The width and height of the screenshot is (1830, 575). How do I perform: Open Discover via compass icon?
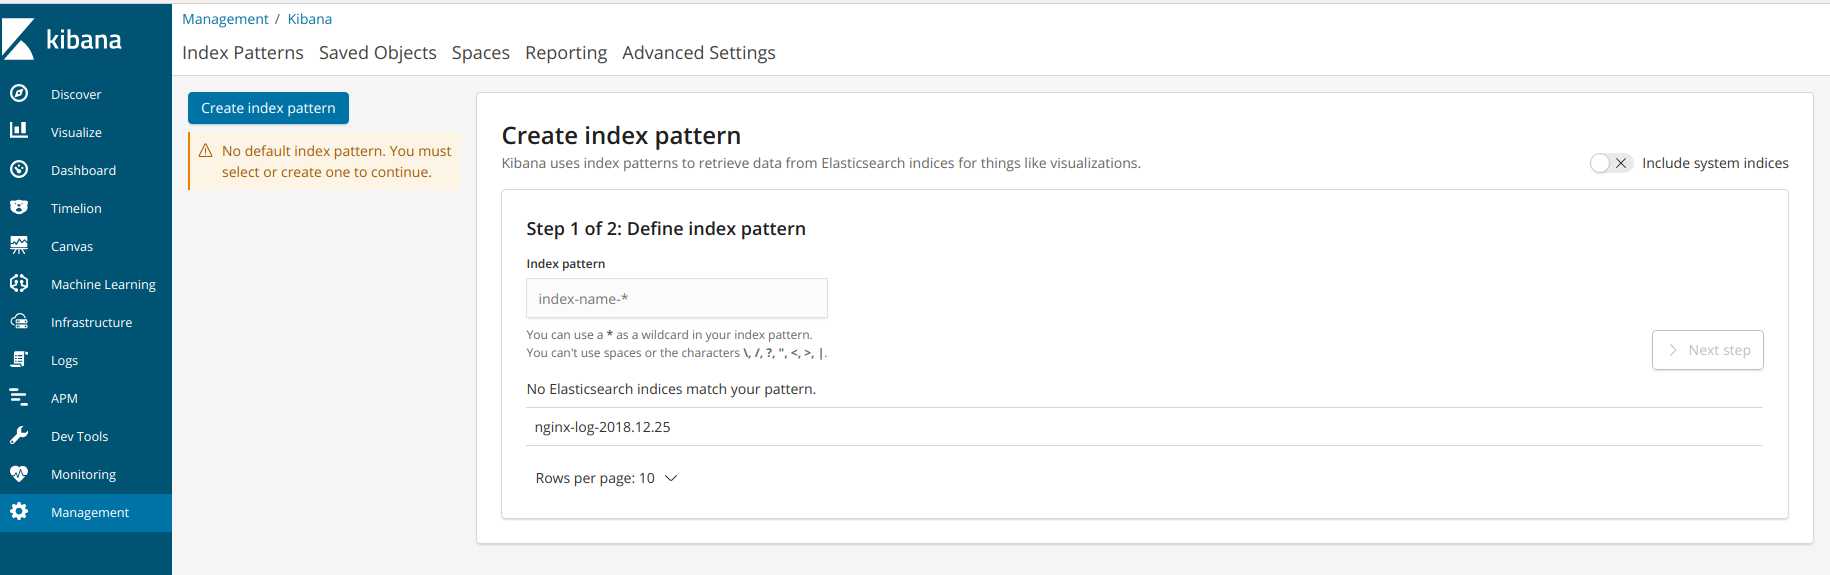[x=18, y=93]
